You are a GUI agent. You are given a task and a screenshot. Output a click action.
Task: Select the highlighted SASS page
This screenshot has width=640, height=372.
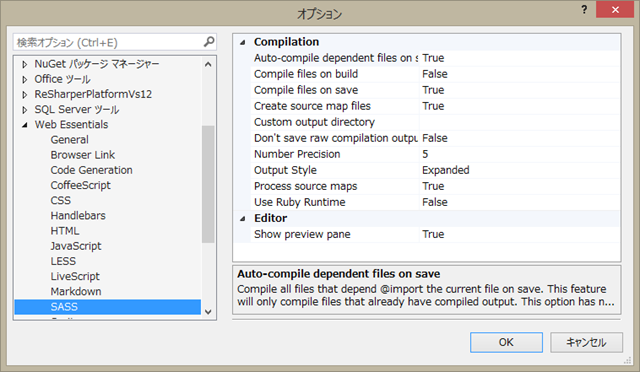tap(108, 307)
